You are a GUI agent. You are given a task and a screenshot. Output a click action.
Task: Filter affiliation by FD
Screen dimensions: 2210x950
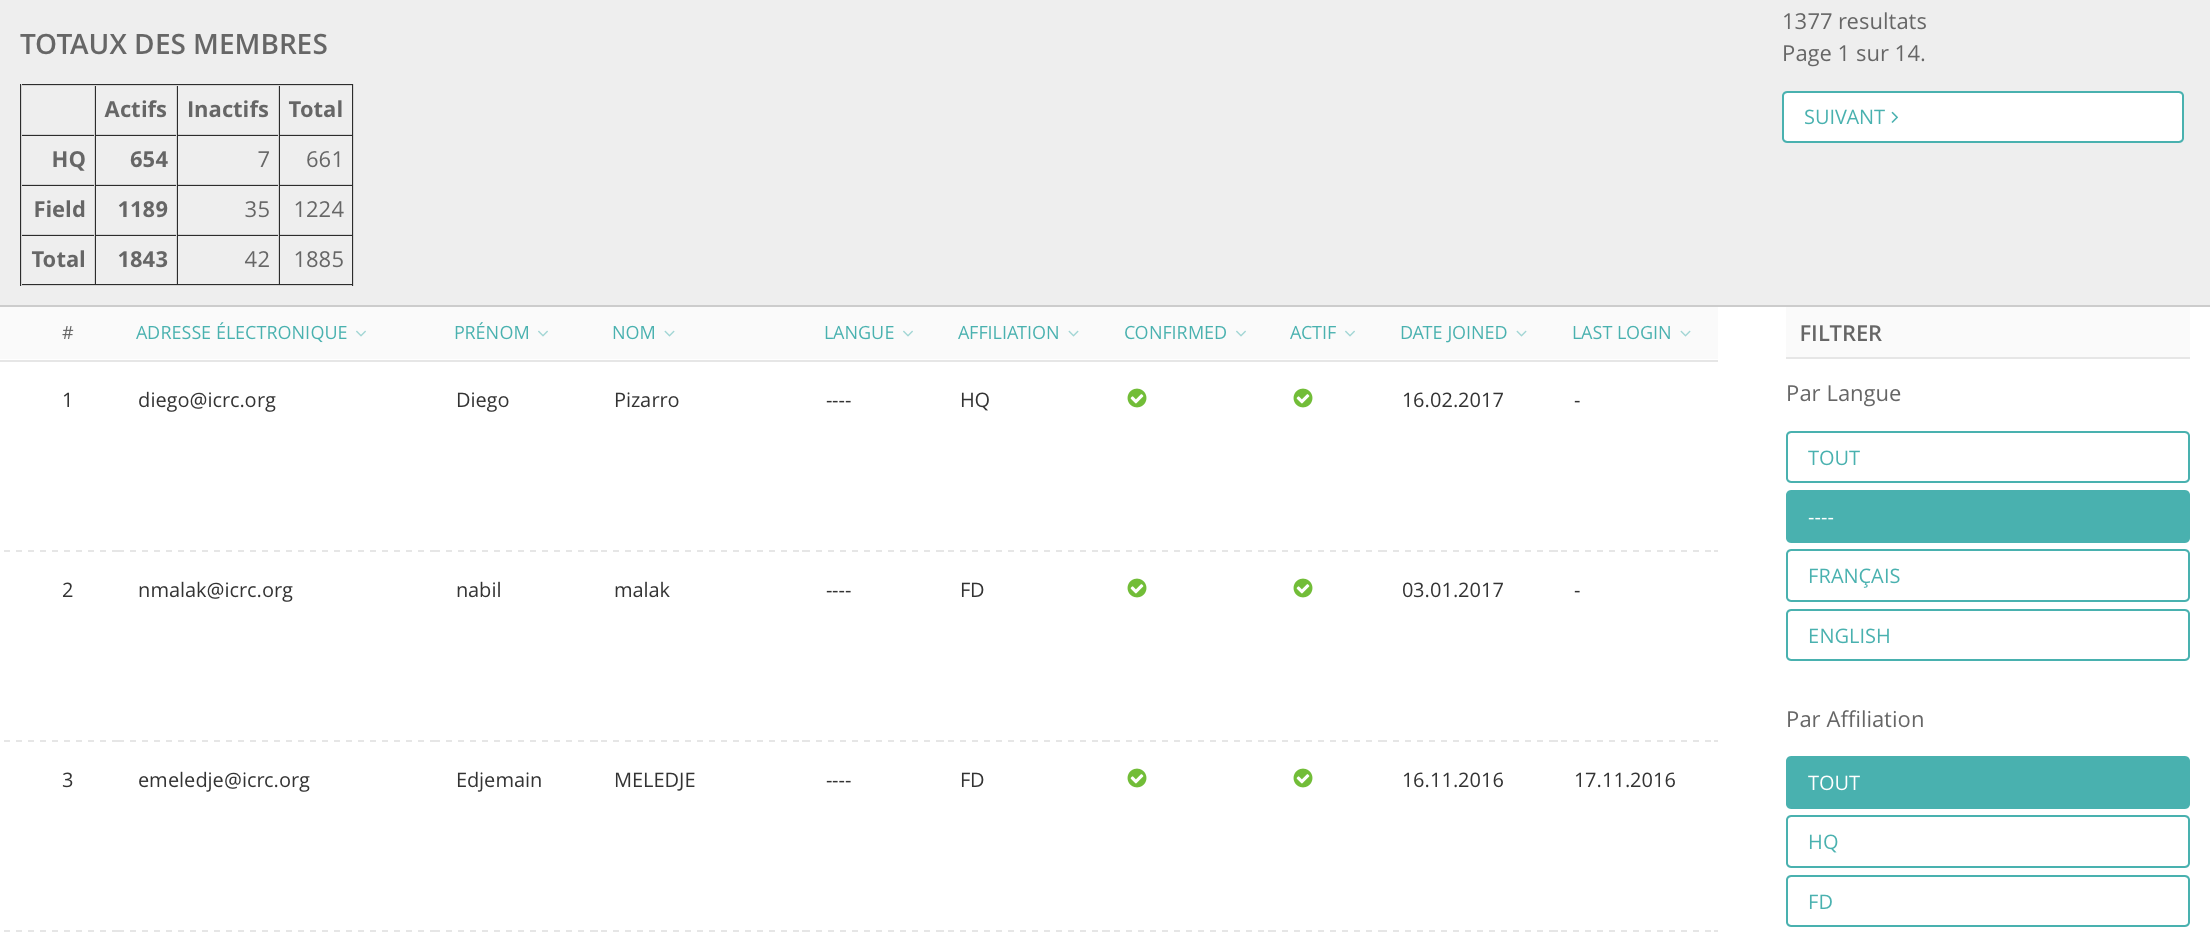[x=1987, y=902]
